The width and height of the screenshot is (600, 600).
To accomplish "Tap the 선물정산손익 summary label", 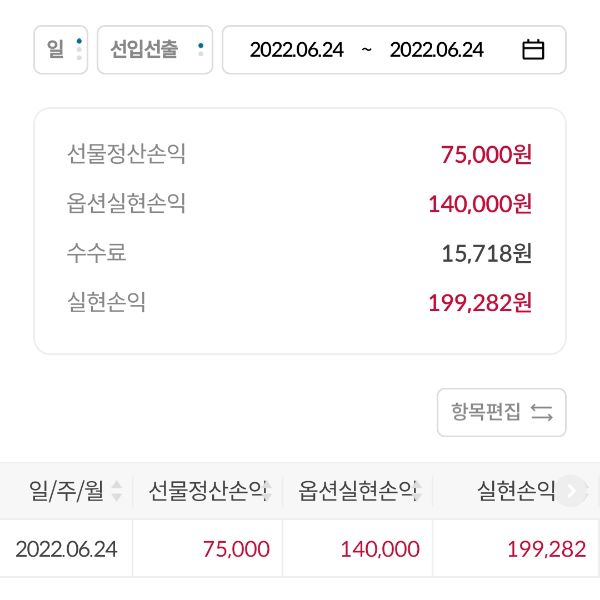I will click(x=126, y=155).
